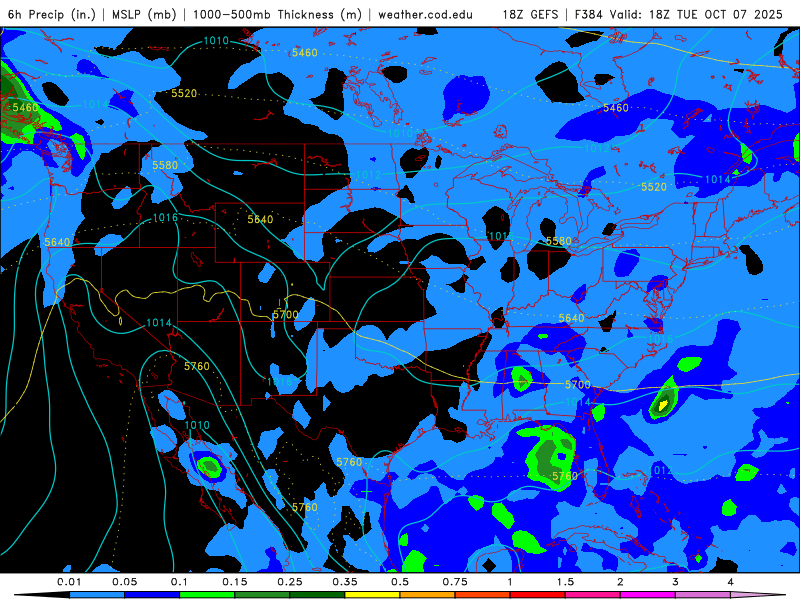The image size is (800, 600).
Task: Click the '1.5' color scale label
Action: click(565, 582)
